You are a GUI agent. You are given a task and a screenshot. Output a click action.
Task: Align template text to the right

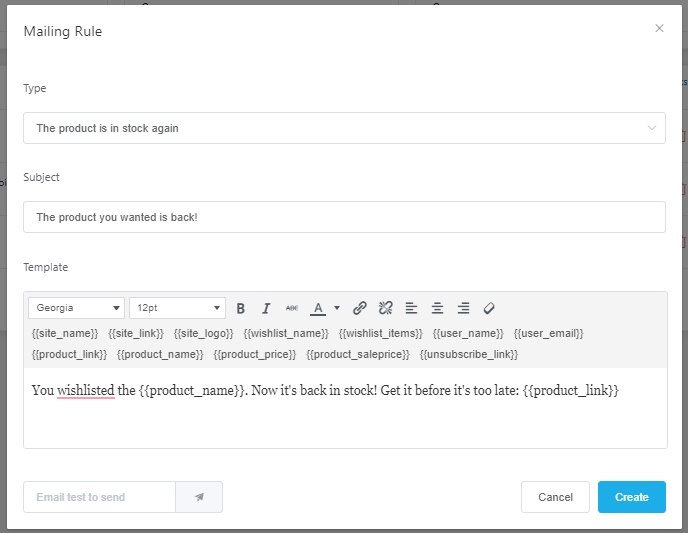[463, 308]
